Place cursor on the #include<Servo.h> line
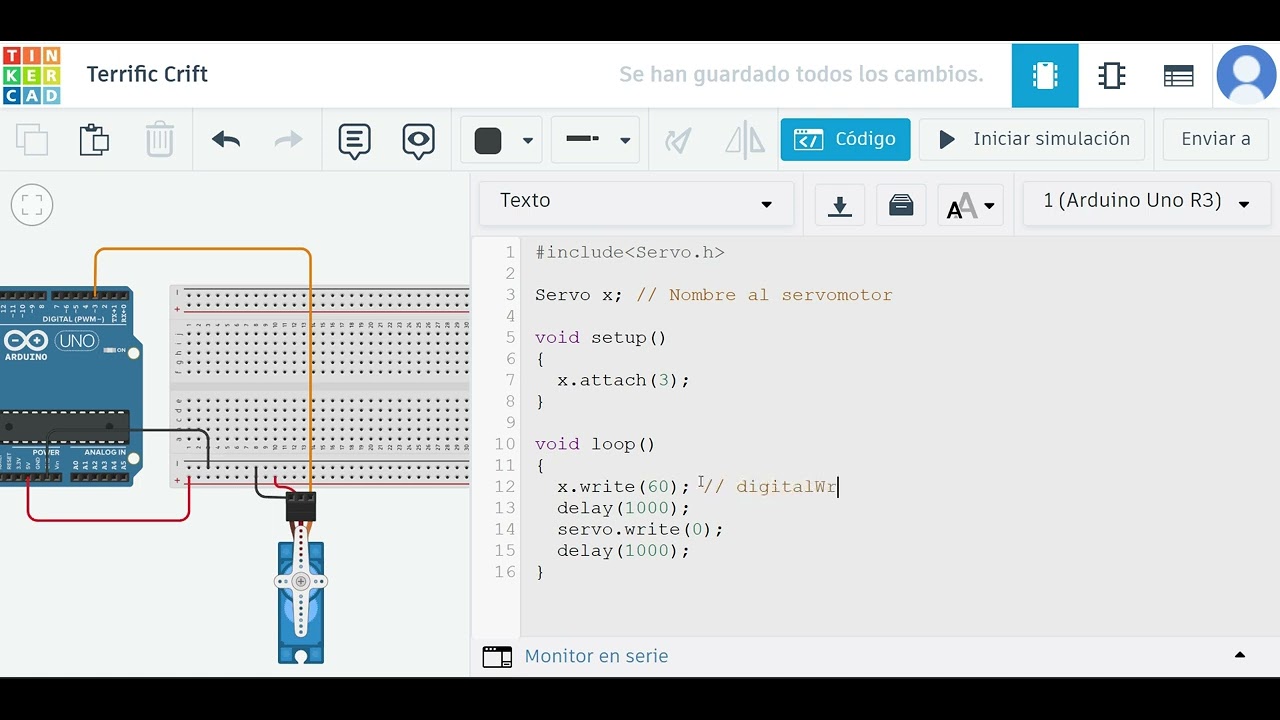 (x=629, y=252)
